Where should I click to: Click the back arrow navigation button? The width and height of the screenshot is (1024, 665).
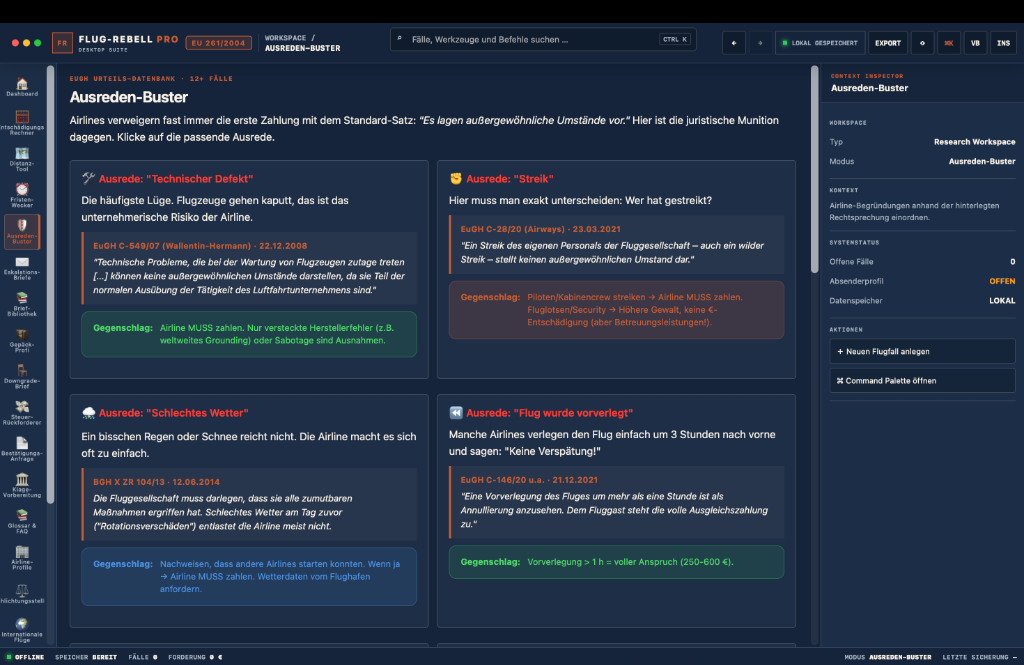[734, 43]
